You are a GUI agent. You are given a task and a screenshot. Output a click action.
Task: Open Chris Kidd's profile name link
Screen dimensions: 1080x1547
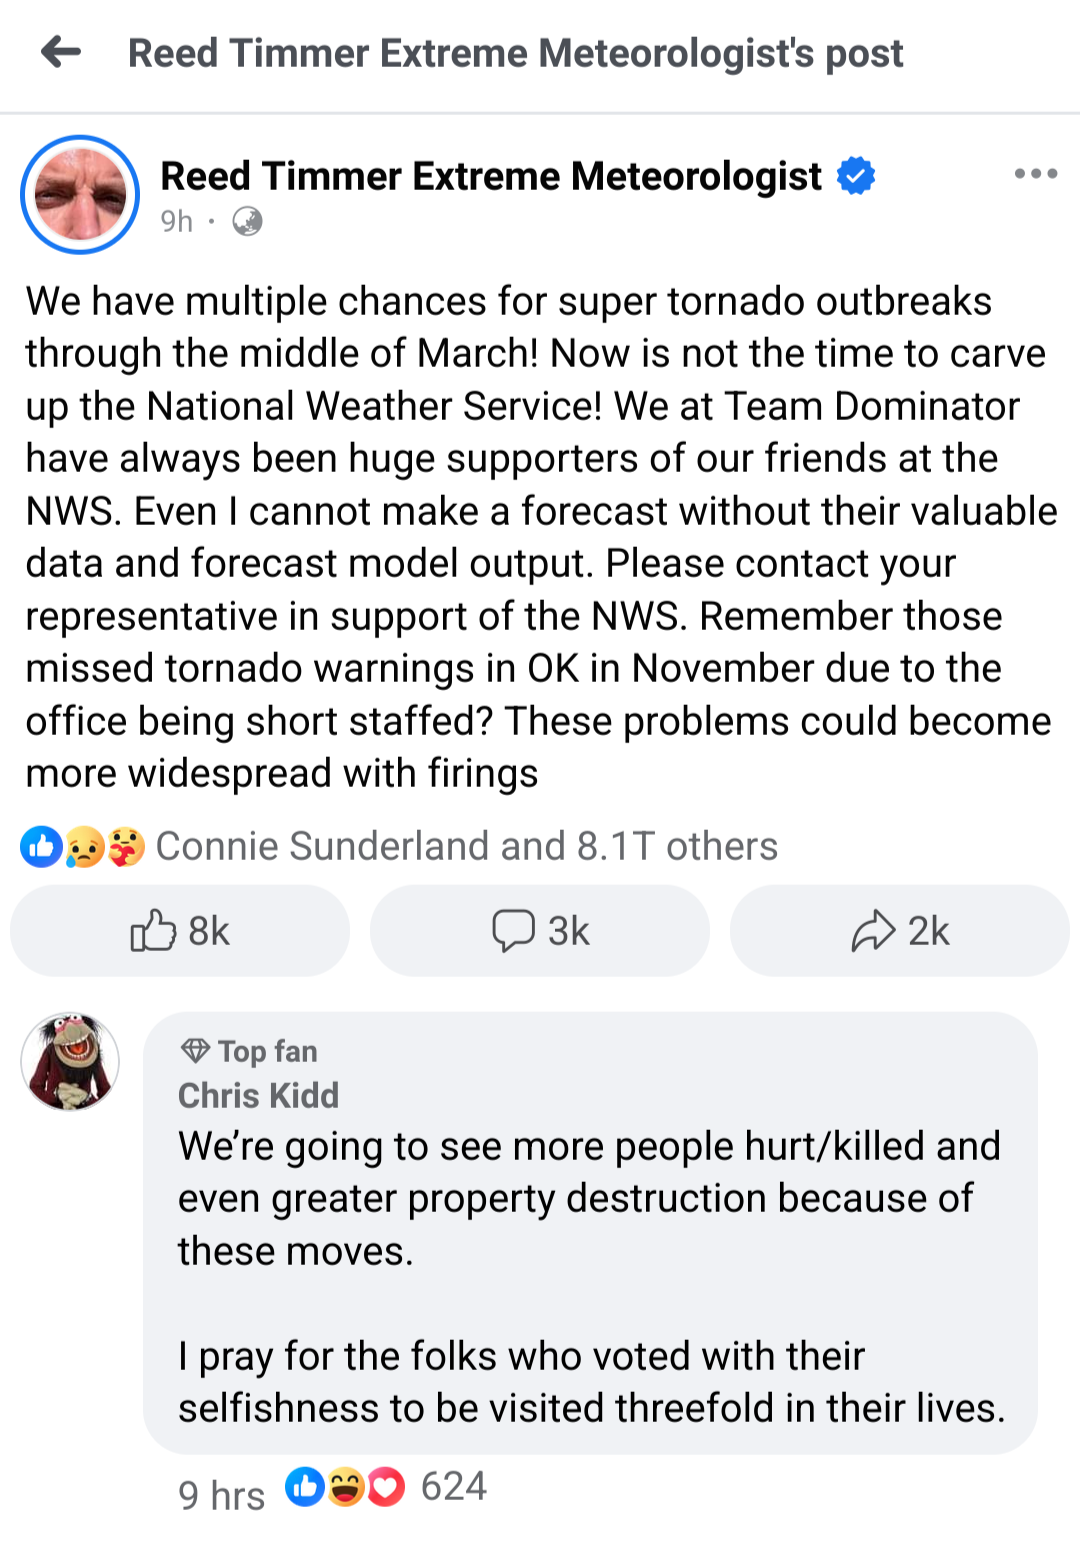coord(258,1096)
